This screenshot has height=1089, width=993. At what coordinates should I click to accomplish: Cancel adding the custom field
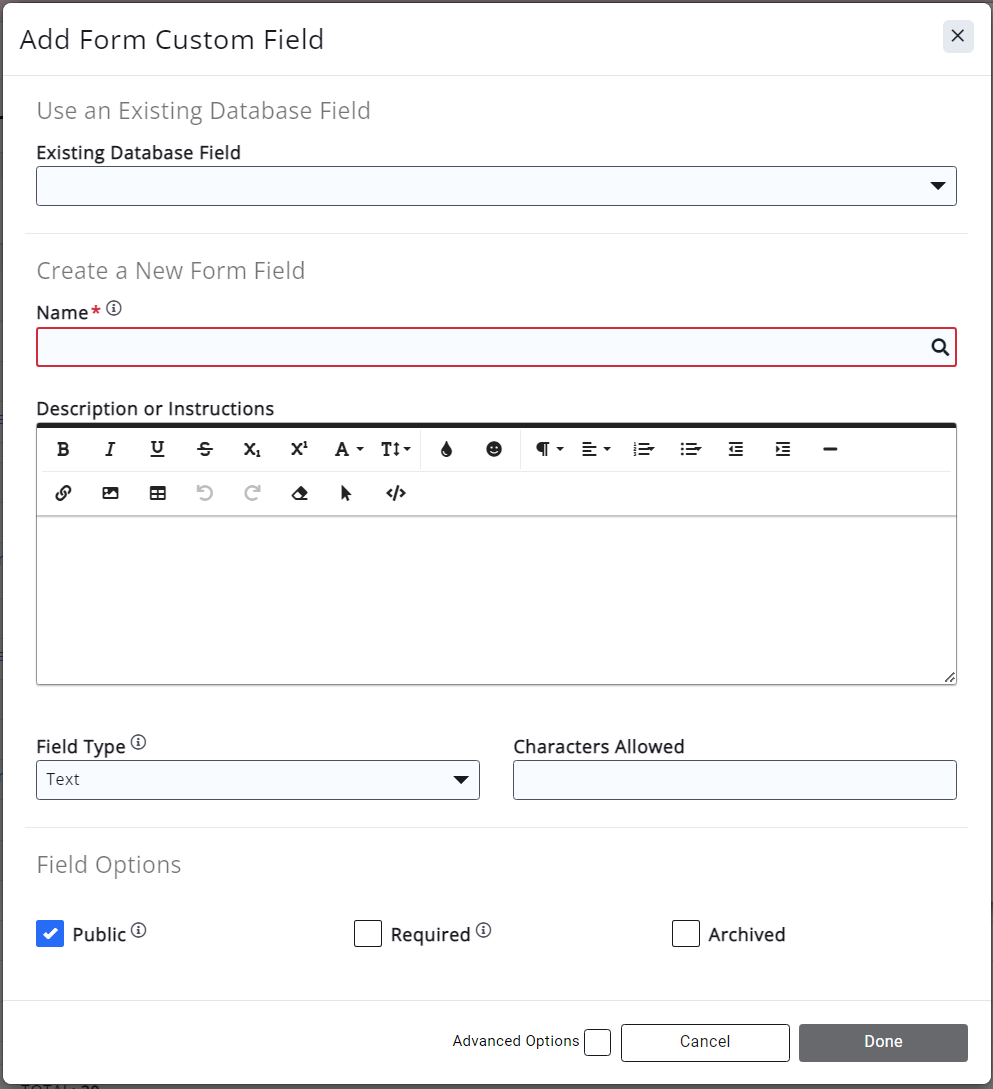point(705,1042)
